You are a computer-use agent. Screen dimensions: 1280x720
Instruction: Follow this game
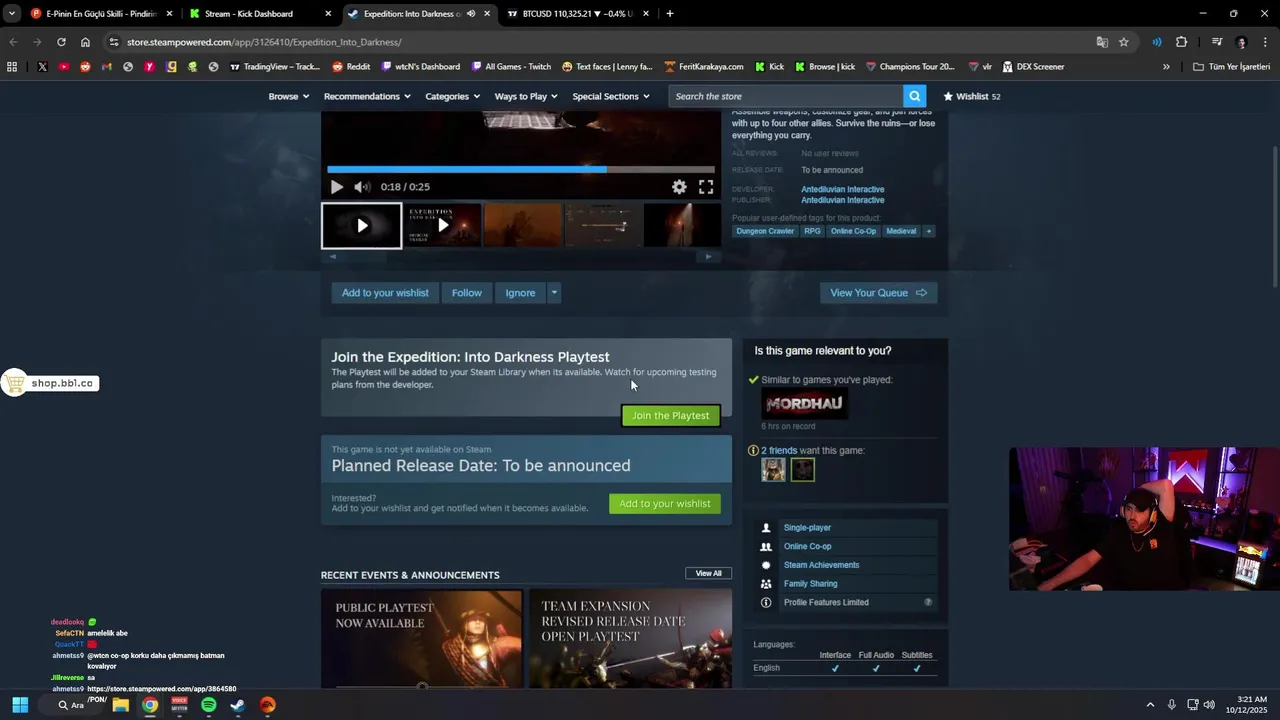[x=466, y=293]
